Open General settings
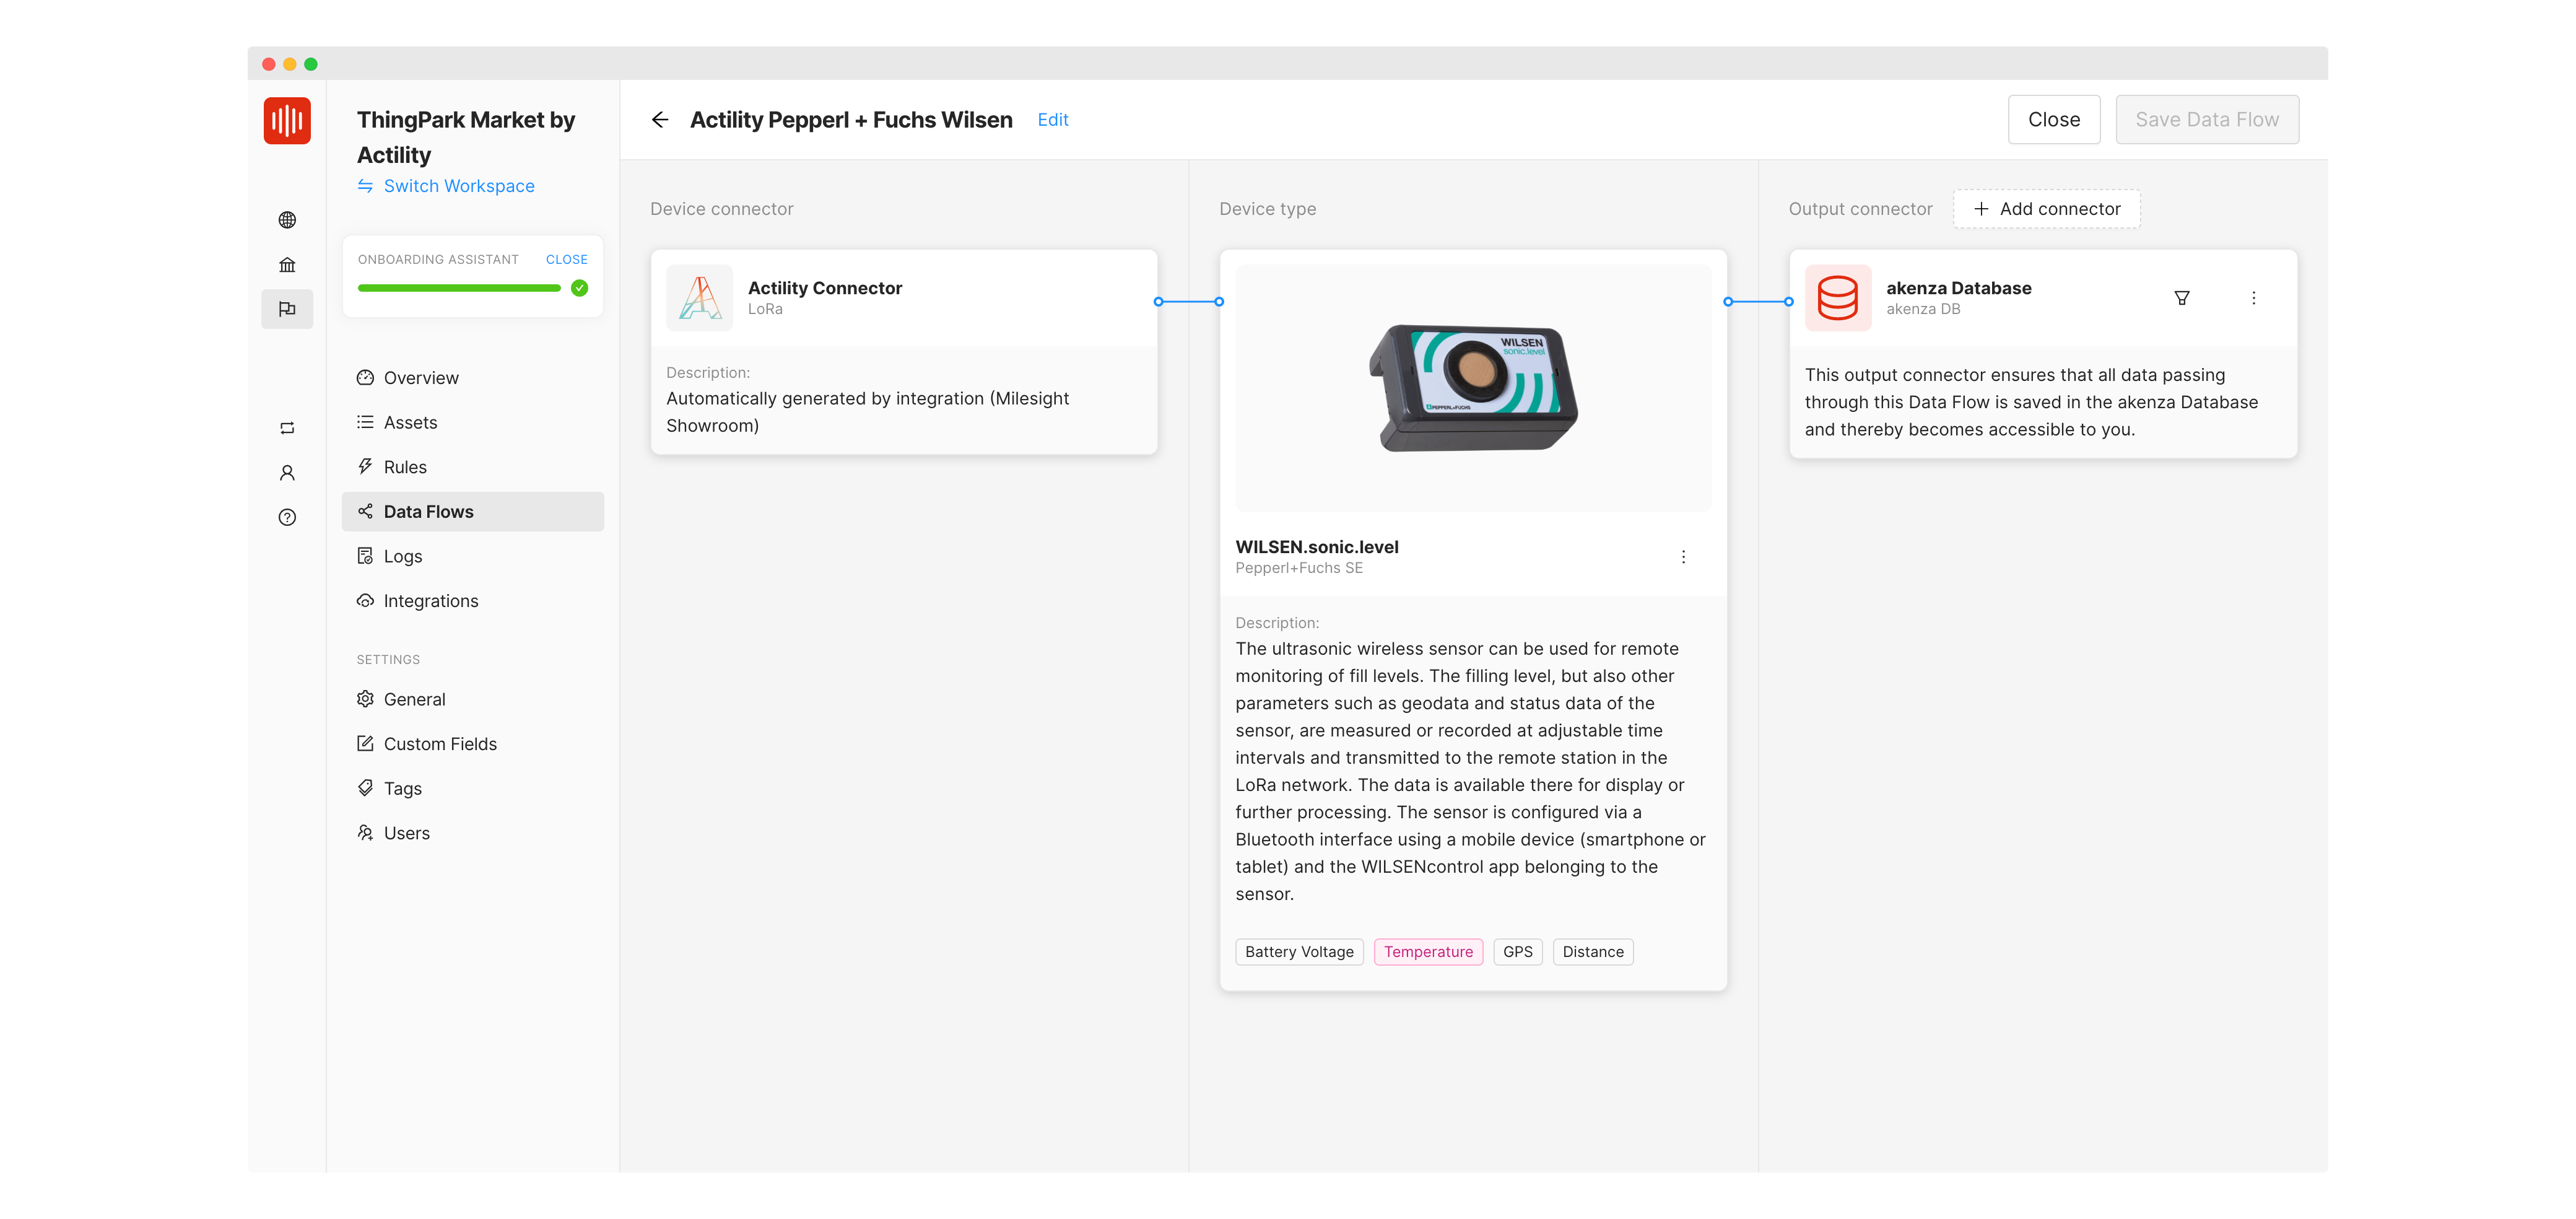The width and height of the screenshot is (2576, 1219). click(473, 699)
